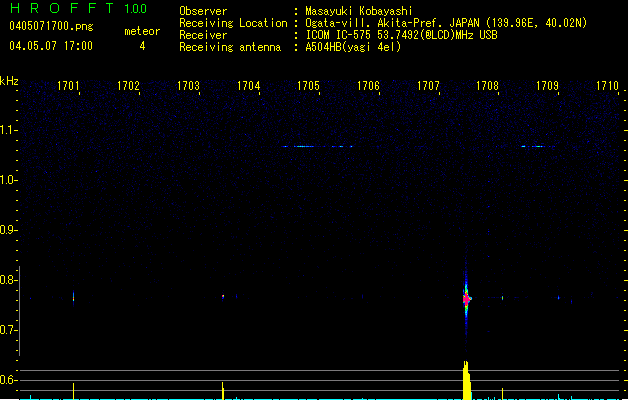Viewport: 629px width, 400px height.
Task: Click the 1703 time axis label
Action: coord(188,87)
